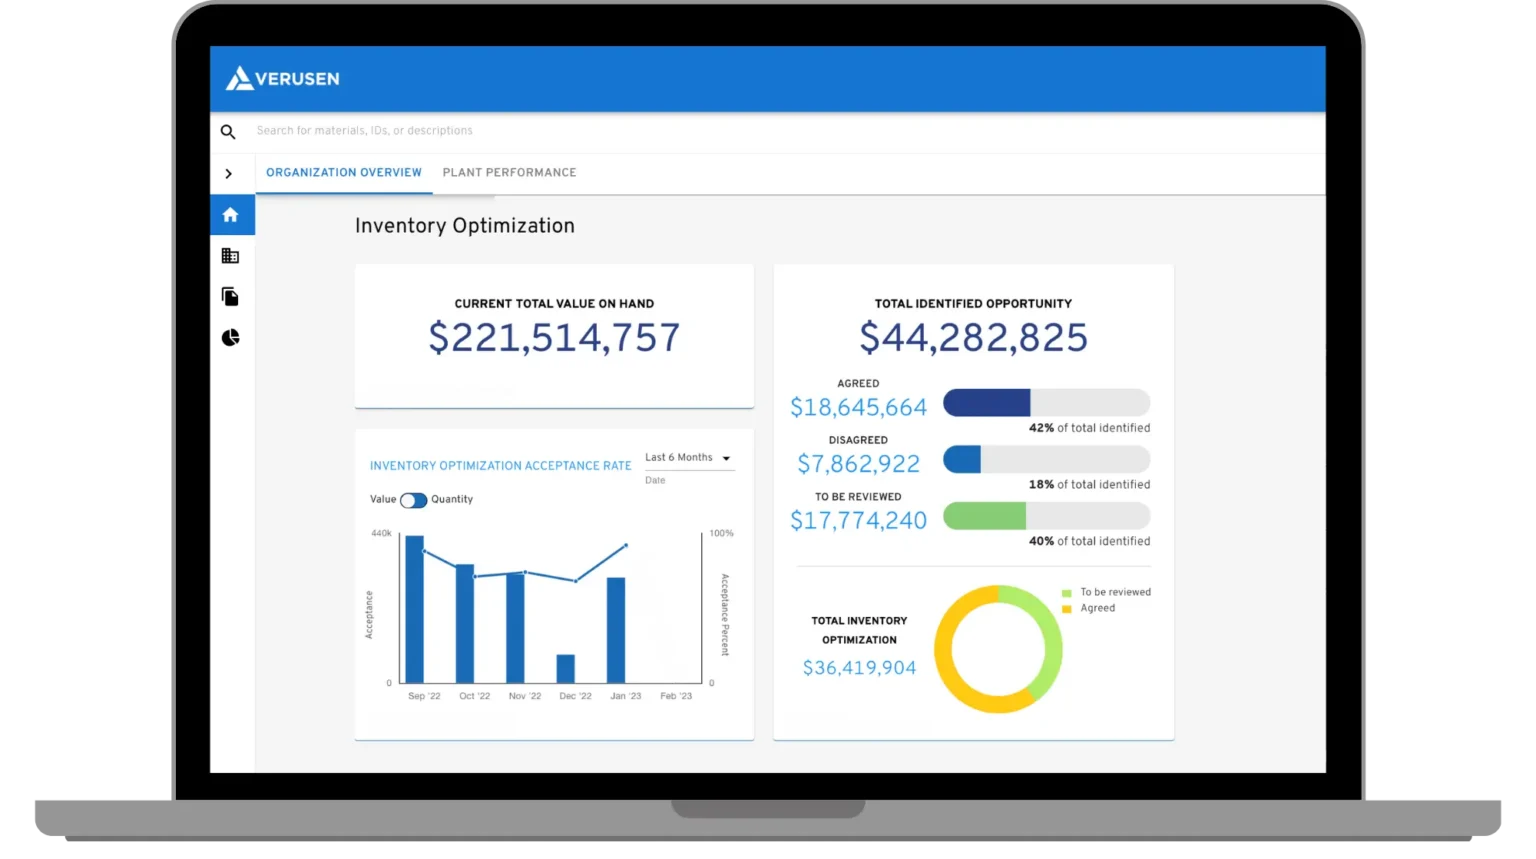
Task: Open the home dashboard sidebar icon
Action: (x=230, y=215)
